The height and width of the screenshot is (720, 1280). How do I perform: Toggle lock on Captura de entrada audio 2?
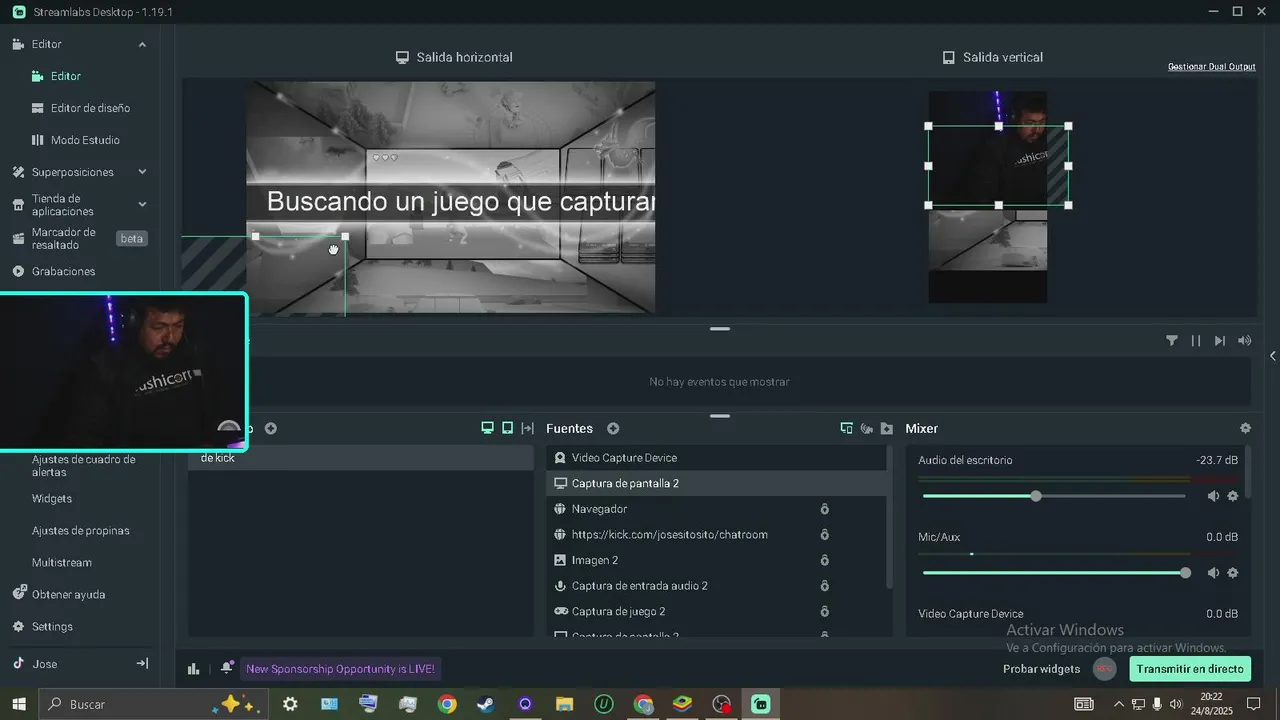824,586
